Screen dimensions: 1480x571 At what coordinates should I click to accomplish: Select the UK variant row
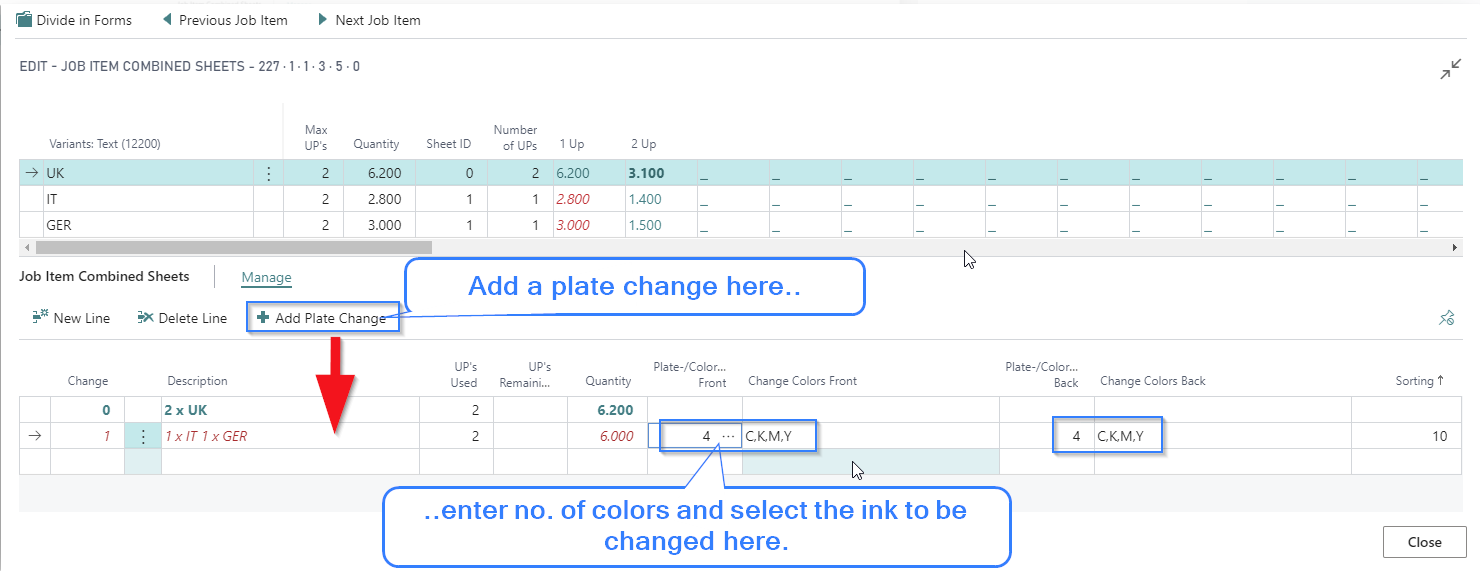click(740, 173)
